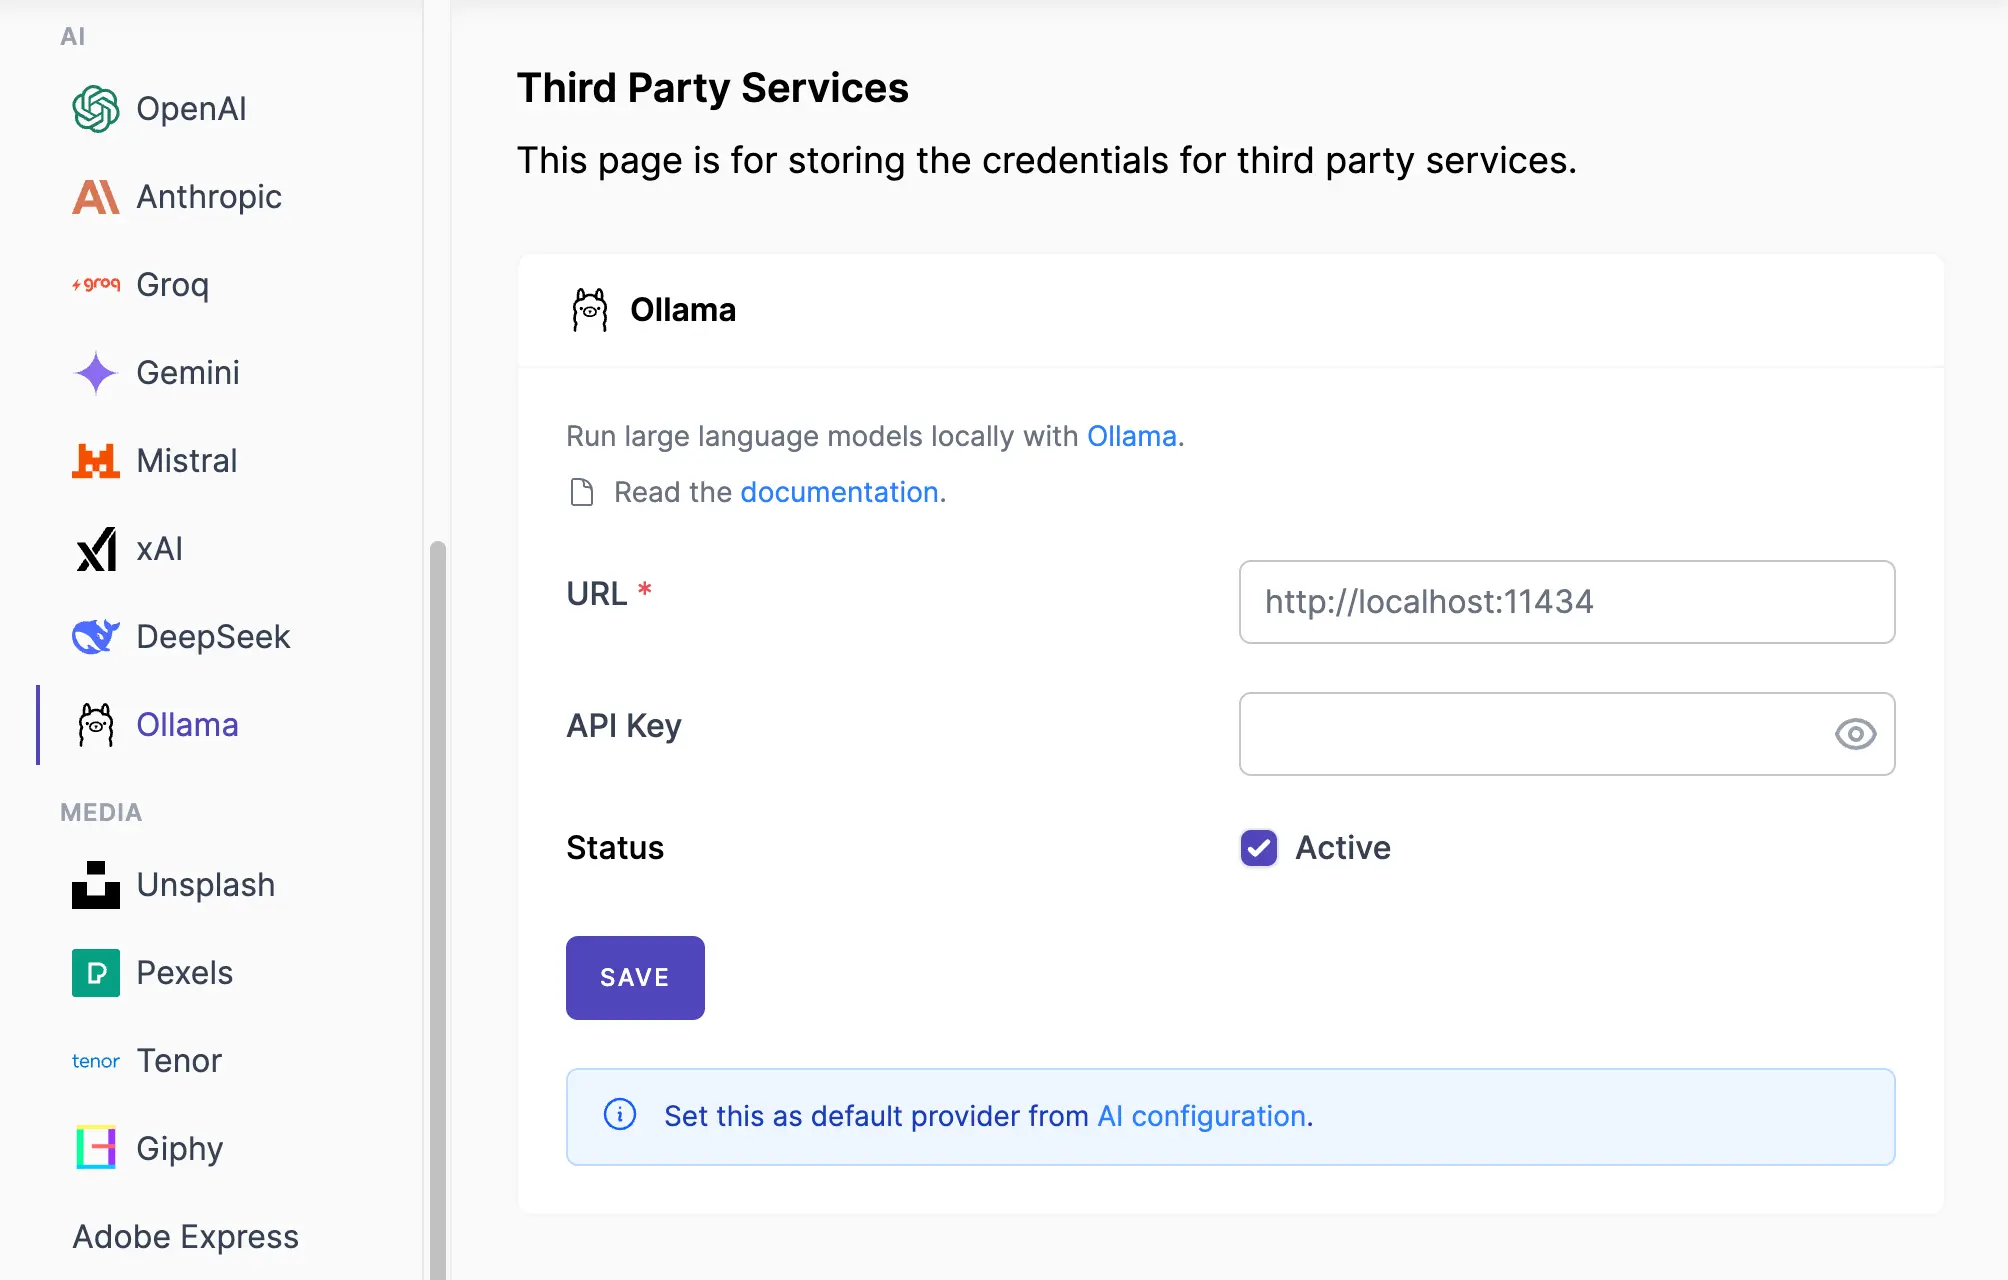Open the Groq configuration page

pyautogui.click(x=171, y=285)
